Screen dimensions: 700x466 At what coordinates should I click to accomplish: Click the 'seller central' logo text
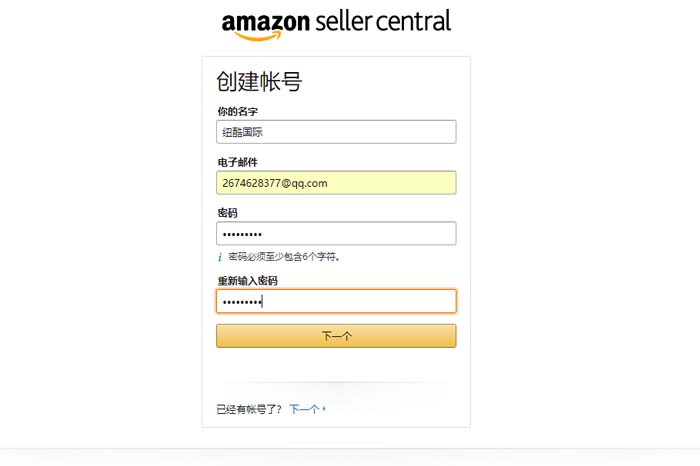[x=383, y=21]
